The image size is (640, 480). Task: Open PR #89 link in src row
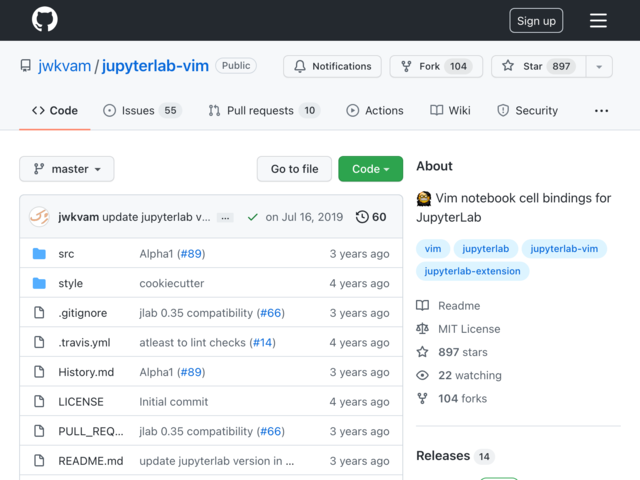(x=191, y=254)
